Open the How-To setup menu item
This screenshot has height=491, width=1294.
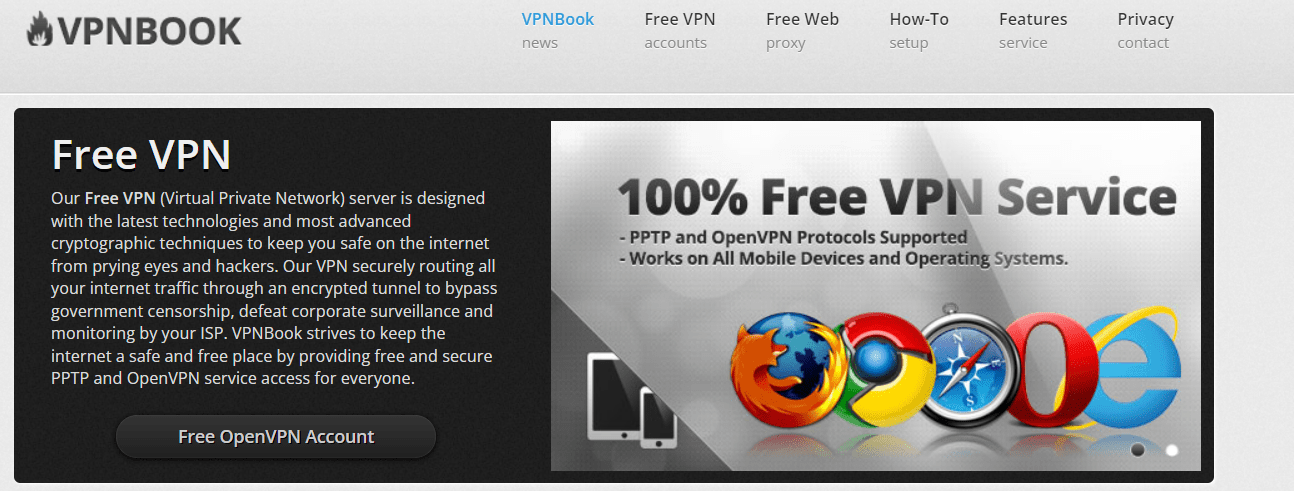click(x=919, y=30)
